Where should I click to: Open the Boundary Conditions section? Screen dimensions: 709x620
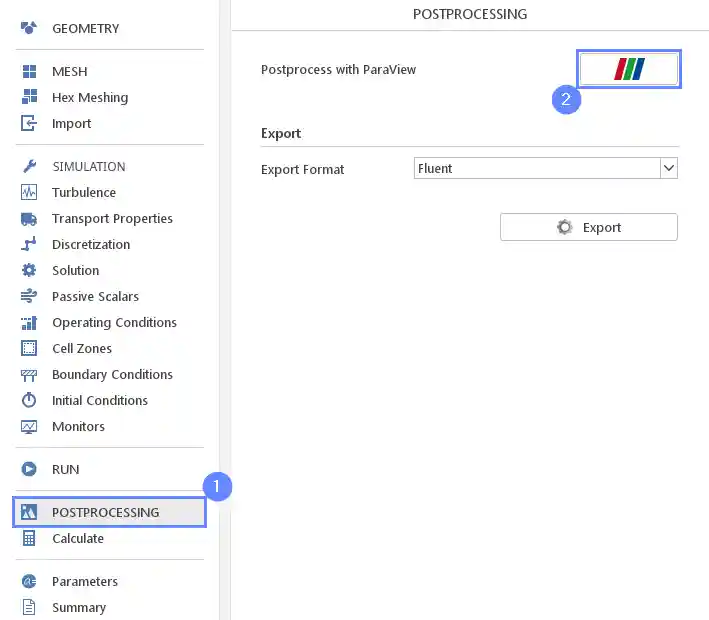(112, 374)
